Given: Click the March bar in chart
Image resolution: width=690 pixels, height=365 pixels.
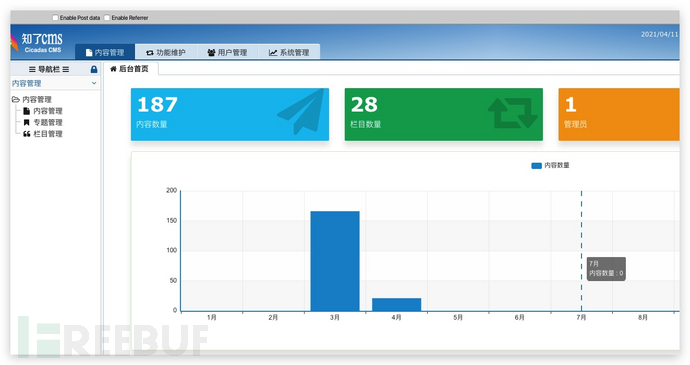Looking at the screenshot, I should click(x=335, y=261).
